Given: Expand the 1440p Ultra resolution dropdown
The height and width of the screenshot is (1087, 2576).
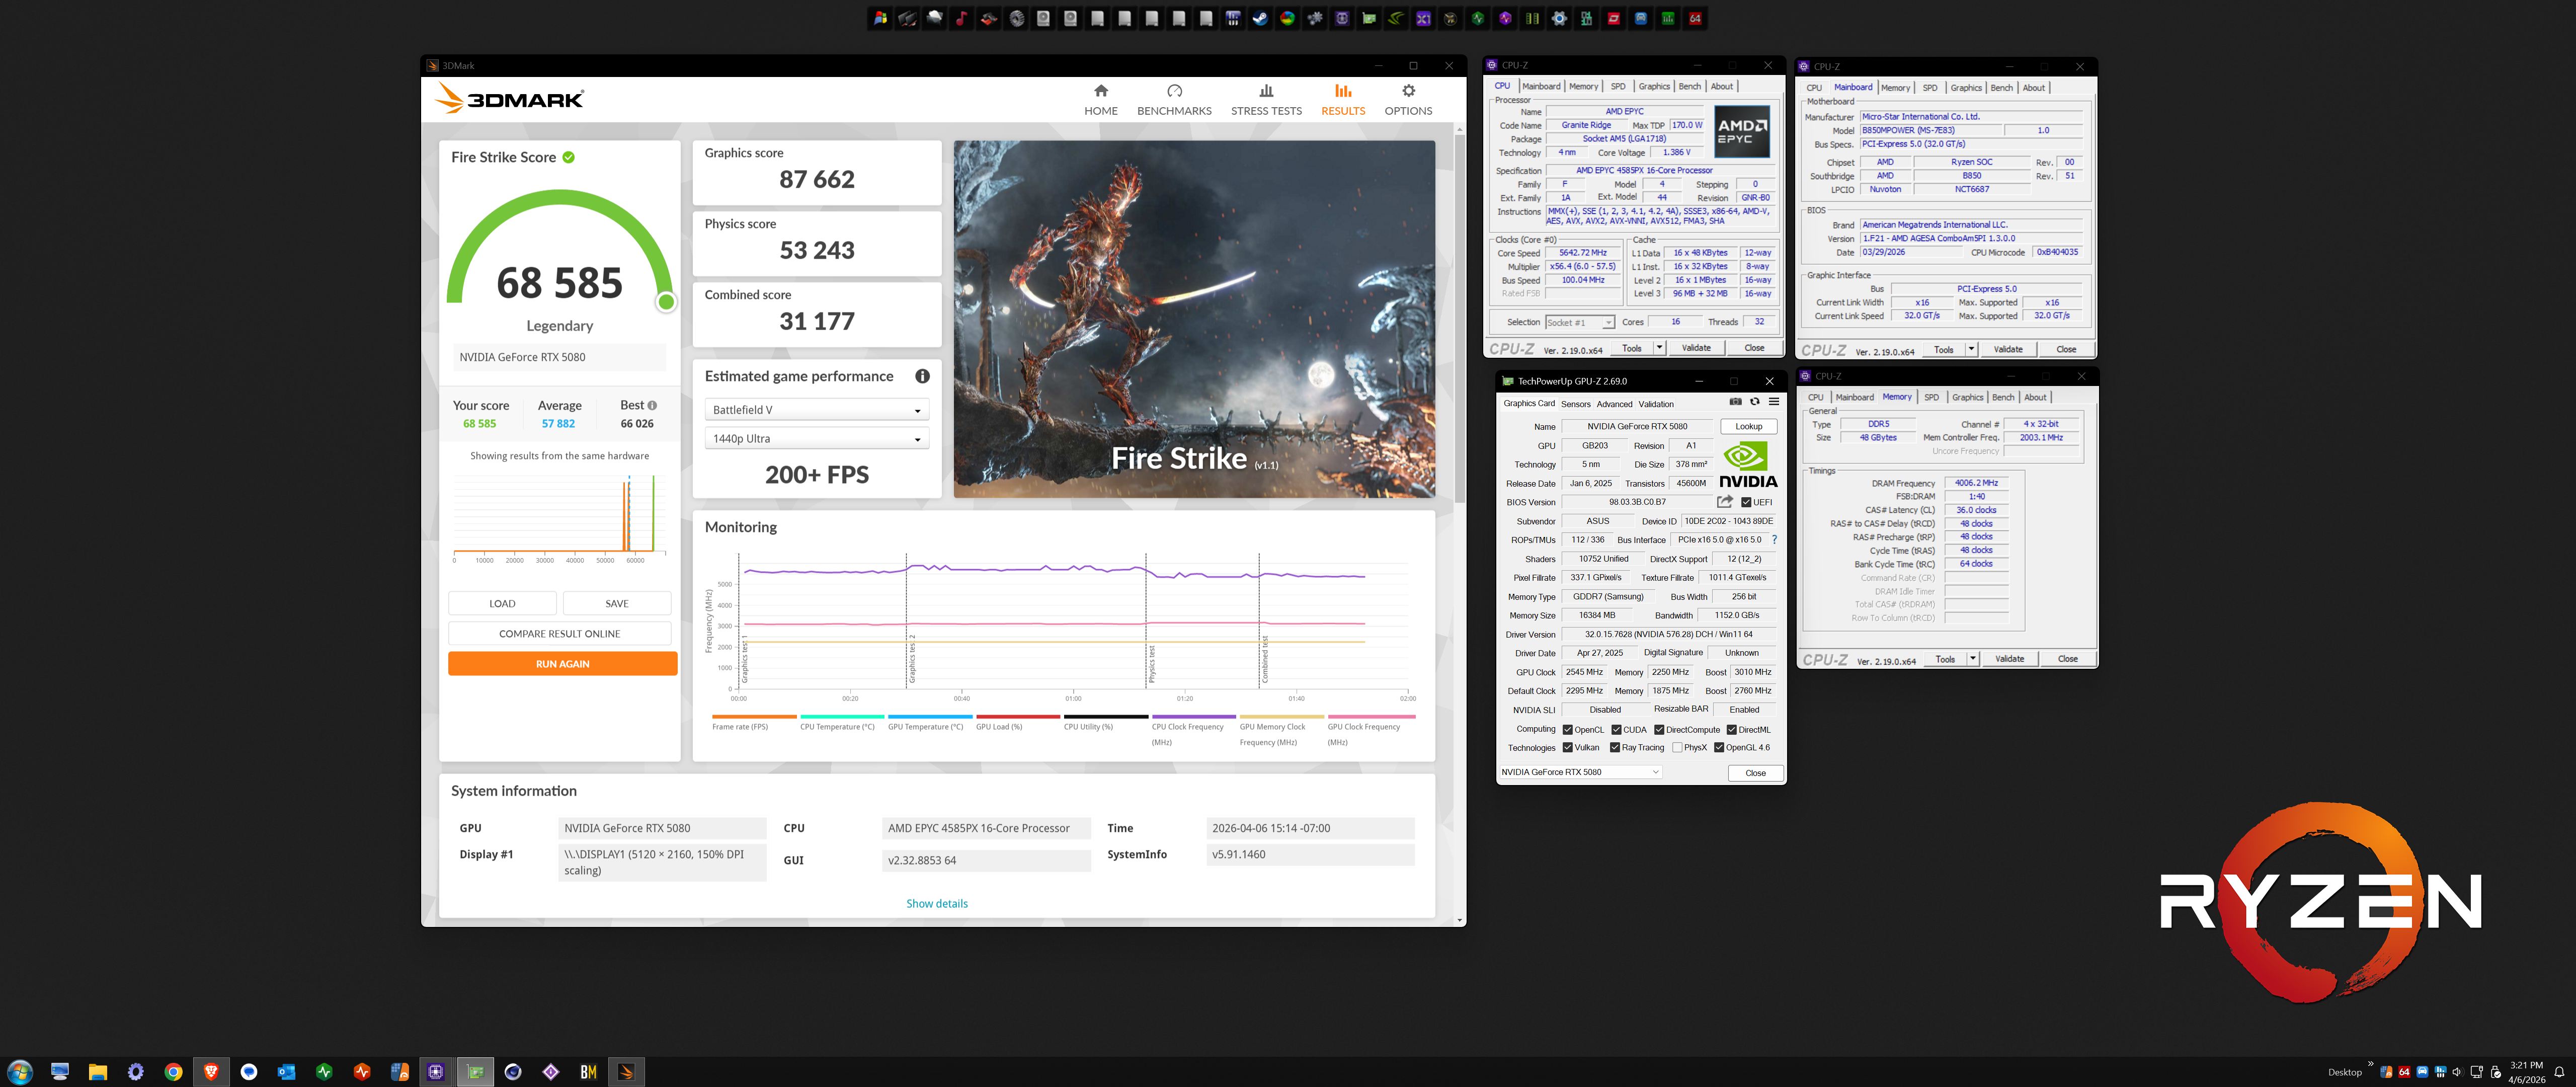Looking at the screenshot, I should pyautogui.click(x=816, y=439).
